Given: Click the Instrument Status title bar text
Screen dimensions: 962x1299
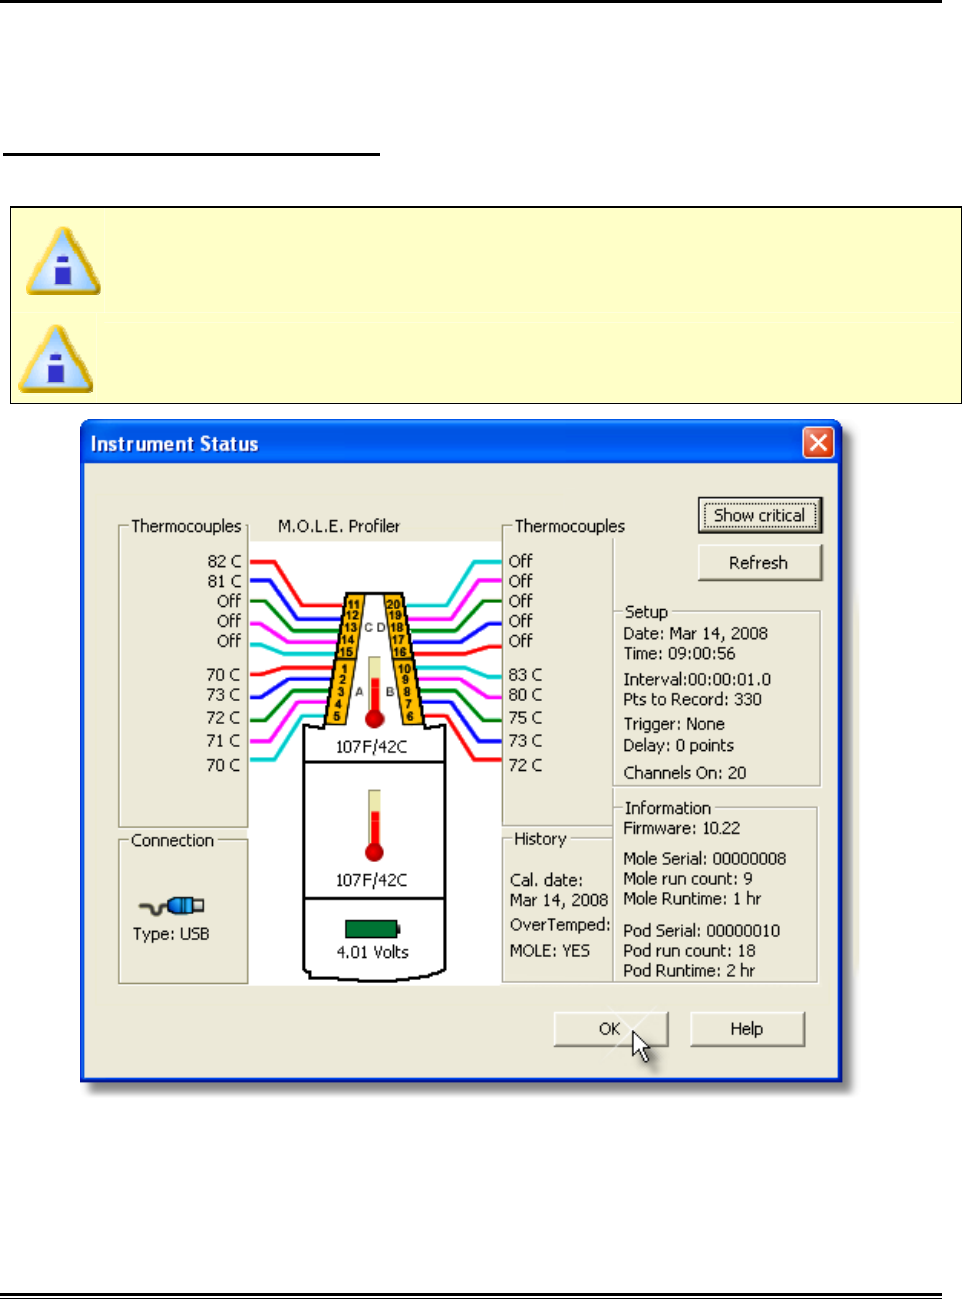Looking at the screenshot, I should click(175, 443).
